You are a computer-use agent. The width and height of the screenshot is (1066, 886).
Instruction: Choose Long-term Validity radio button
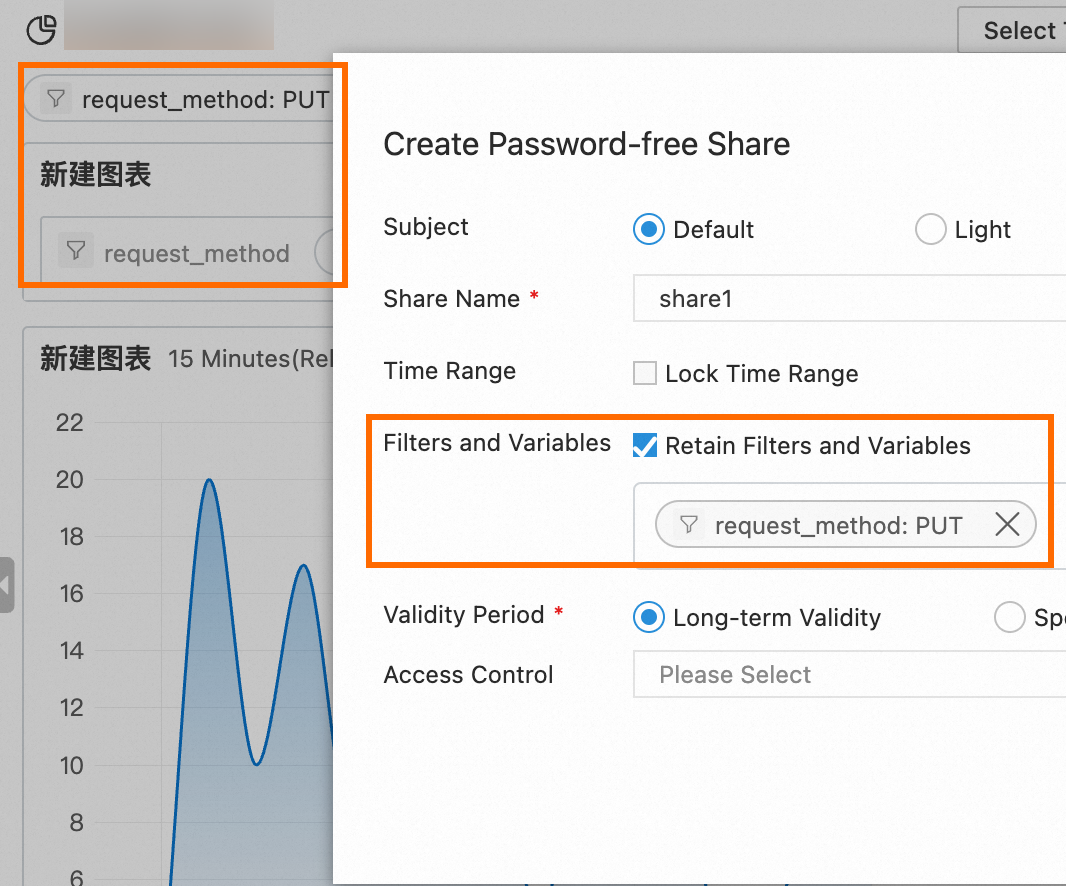[x=649, y=617]
